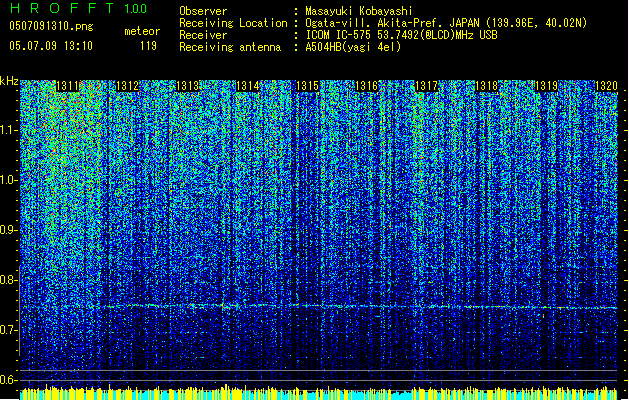The image size is (629, 400).
Task: Click the 1314 time marker
Action: pos(248,86)
